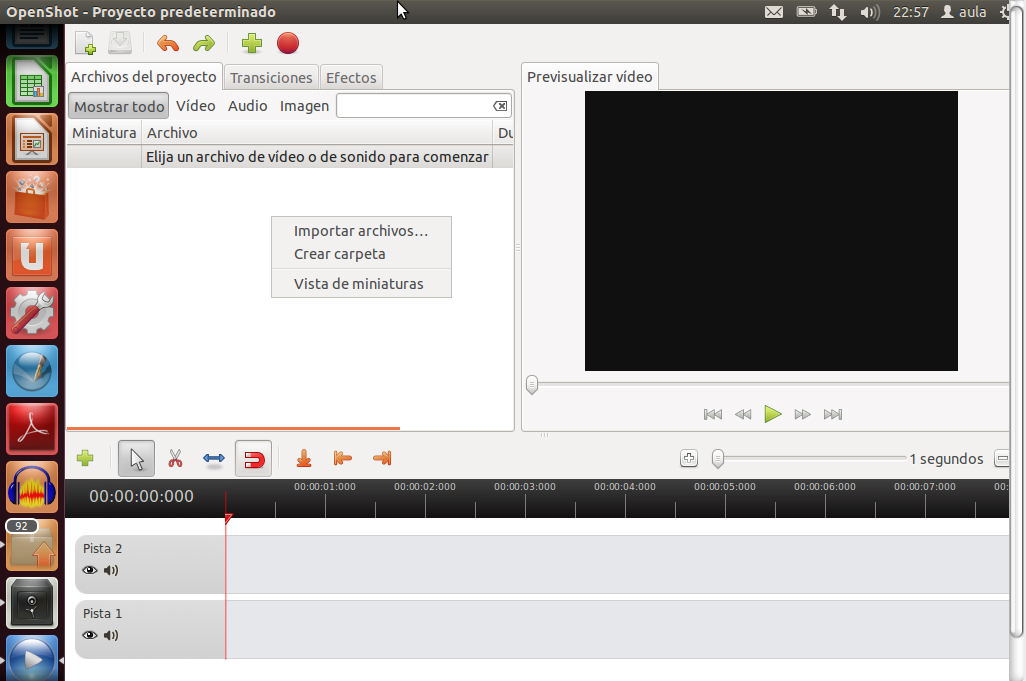Switch to the Transiciones tab
Viewport: 1026px width, 681px height.
coord(271,78)
